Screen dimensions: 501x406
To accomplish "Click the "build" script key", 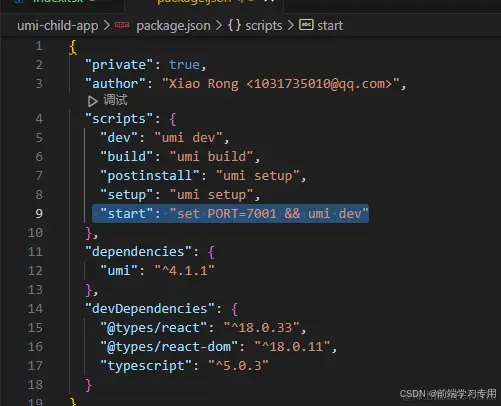I will [127, 157].
